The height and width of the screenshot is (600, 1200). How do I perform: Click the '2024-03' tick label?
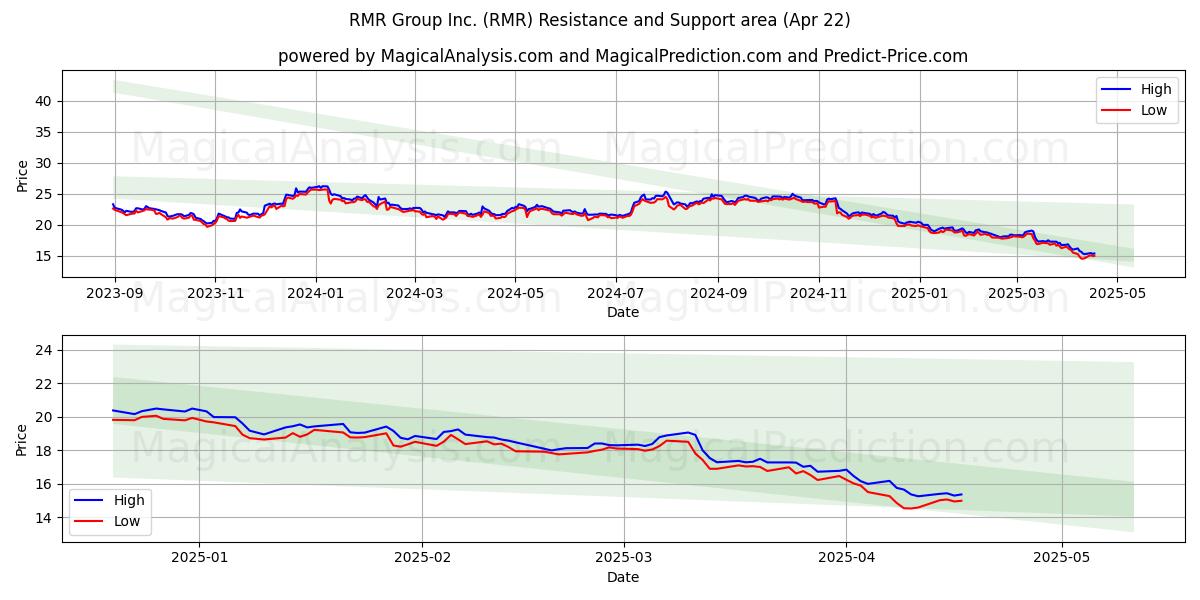(414, 292)
